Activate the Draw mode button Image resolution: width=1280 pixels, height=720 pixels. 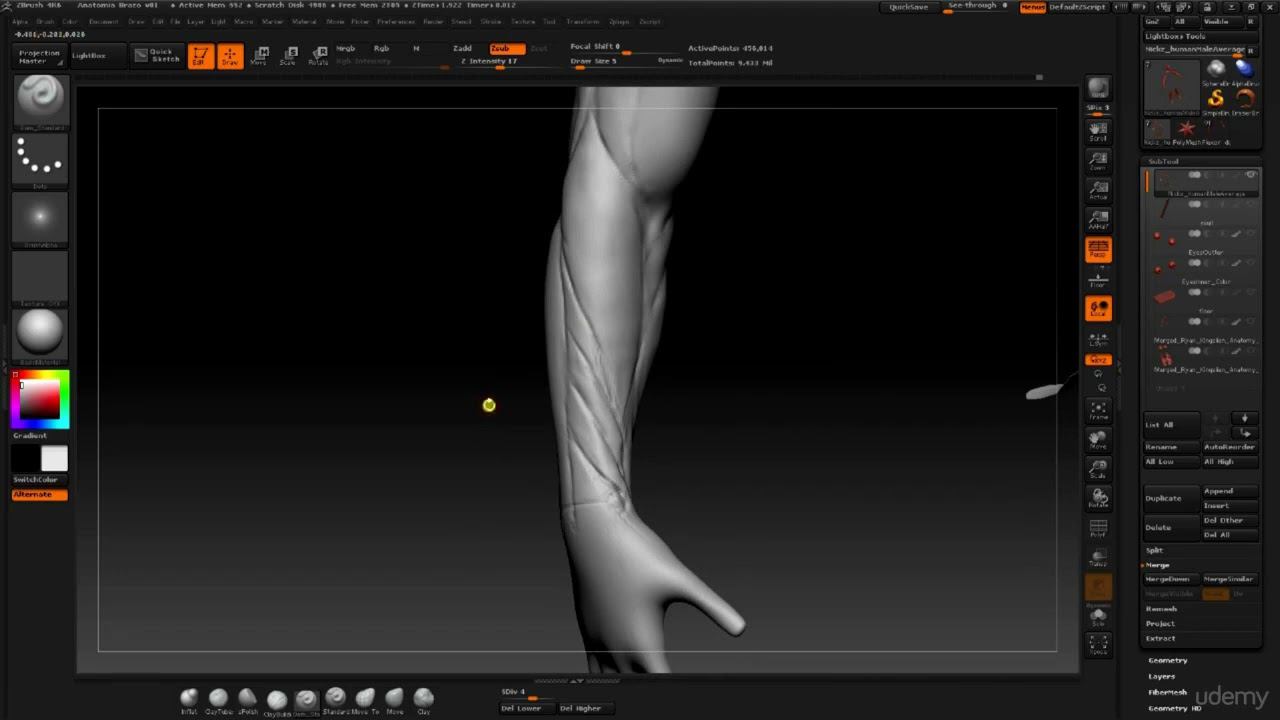[230, 56]
